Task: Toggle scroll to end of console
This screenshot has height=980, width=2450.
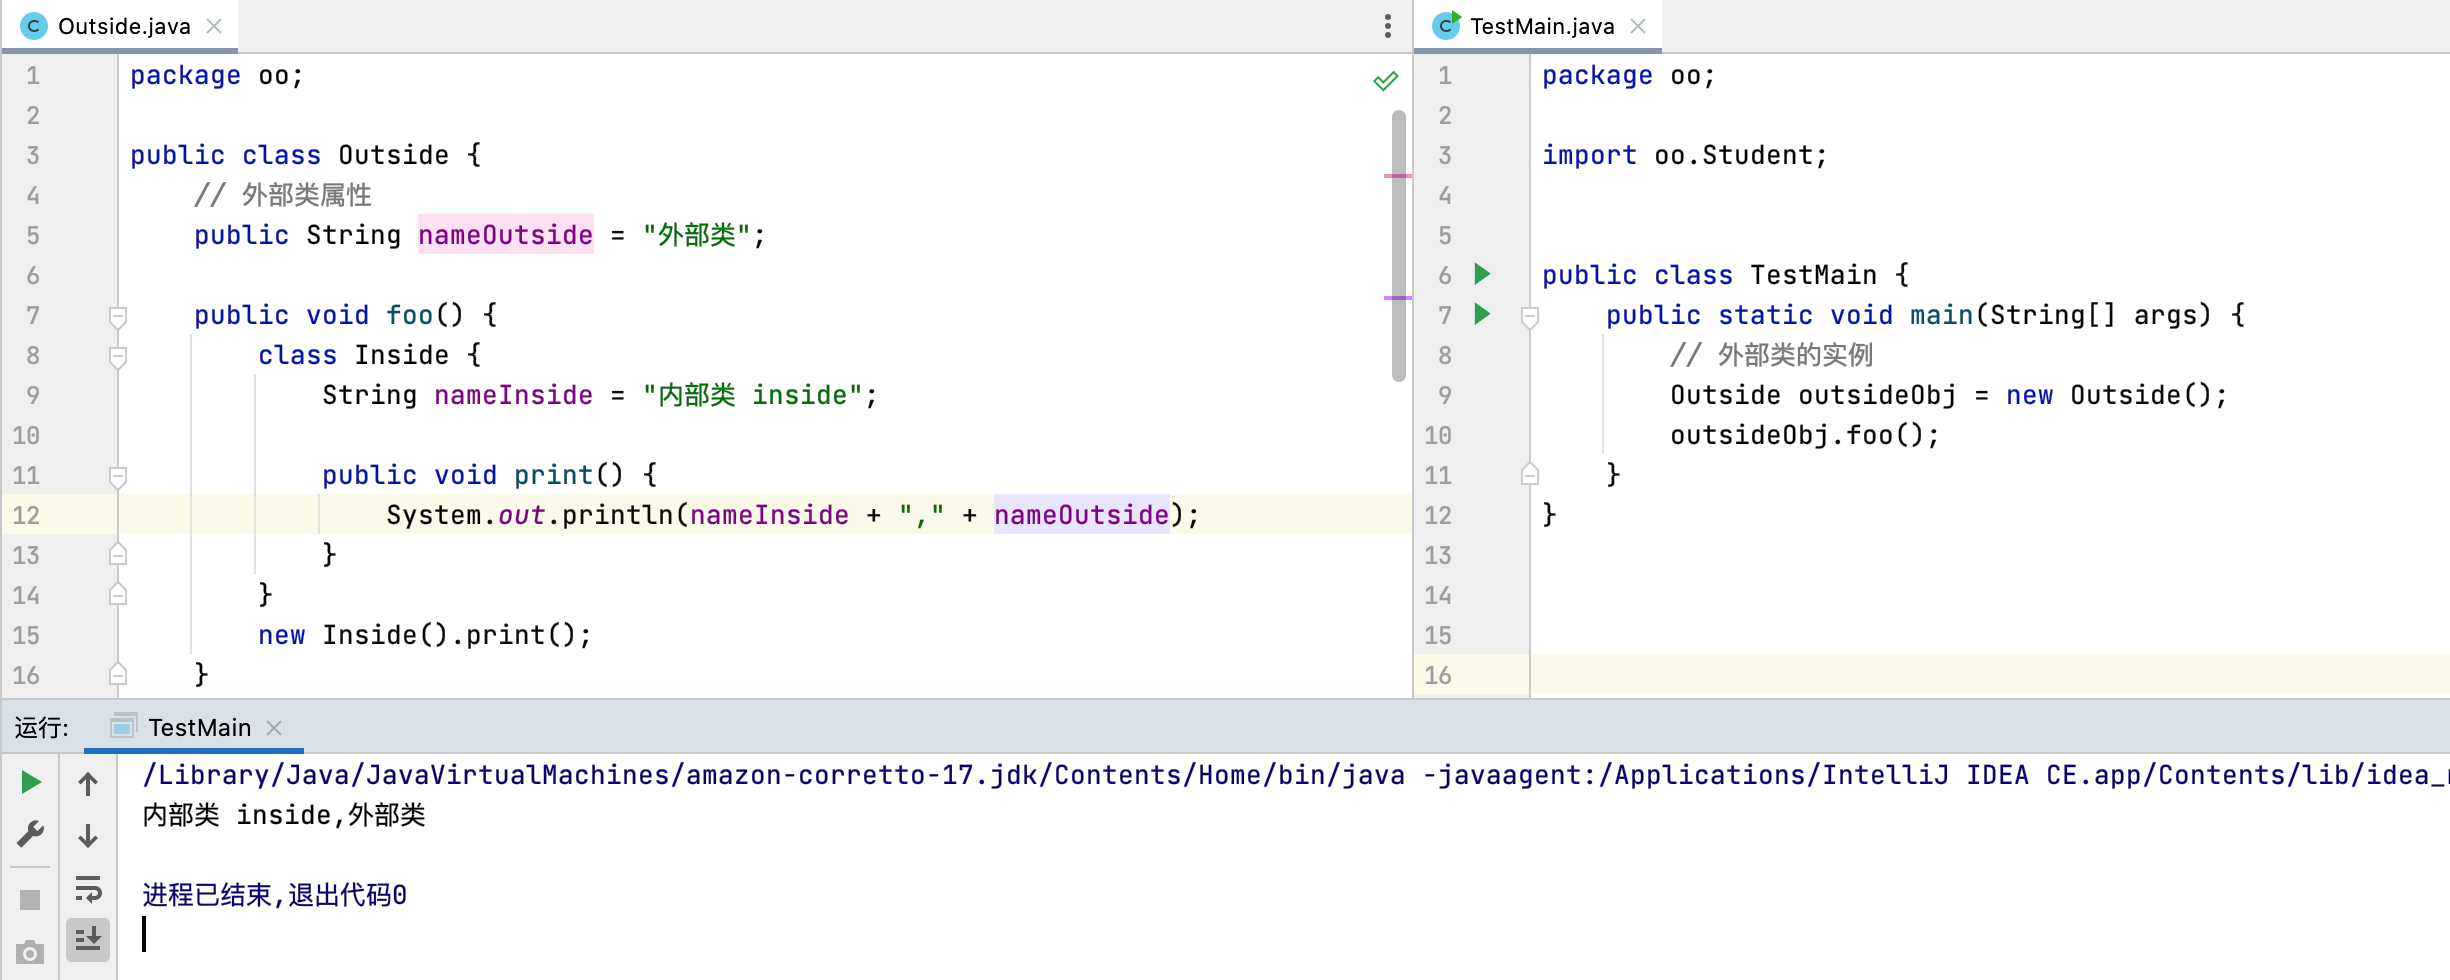Action: coord(88,939)
